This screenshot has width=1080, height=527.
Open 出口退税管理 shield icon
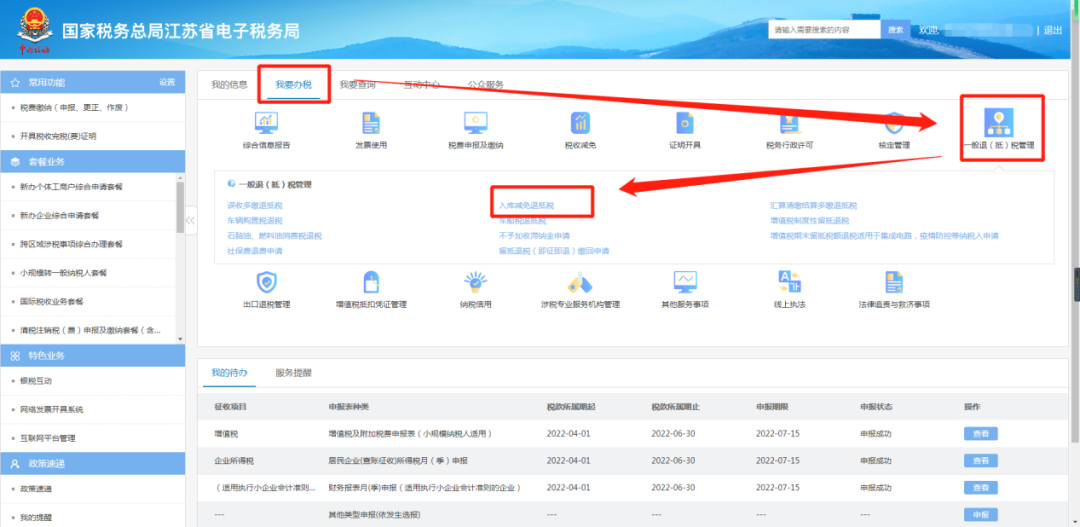pos(267,282)
